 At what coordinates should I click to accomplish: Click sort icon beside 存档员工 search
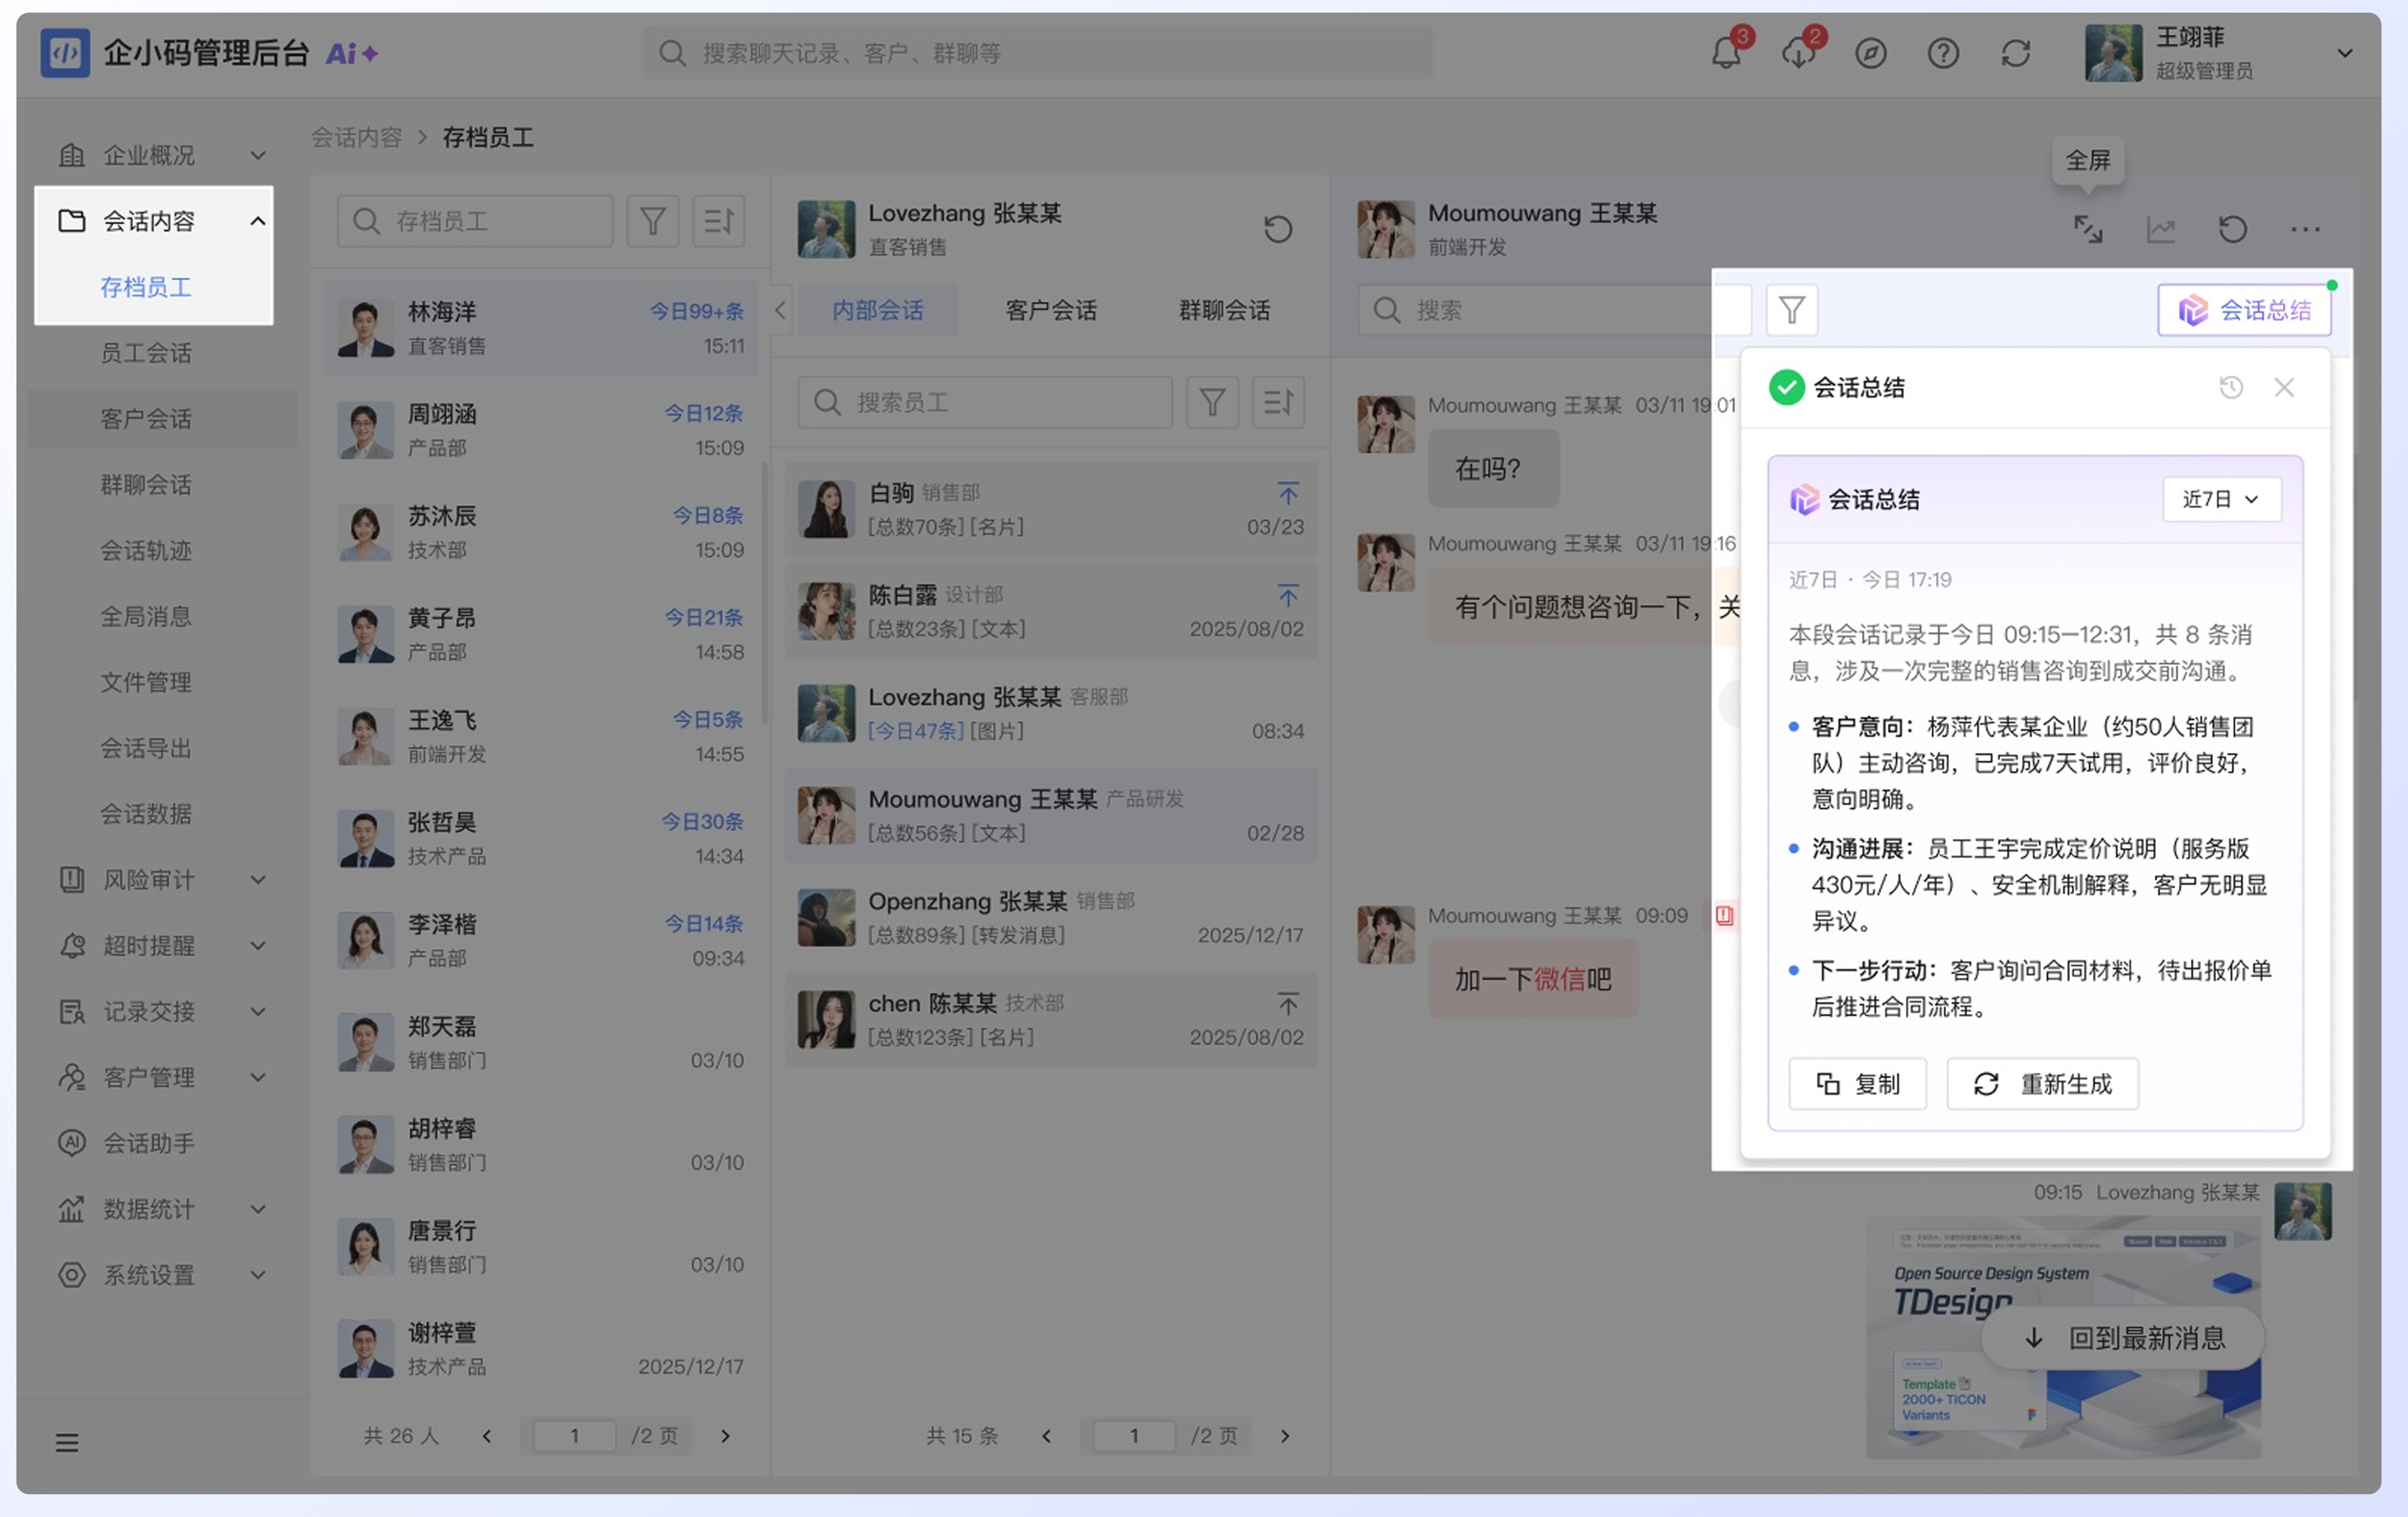tap(719, 221)
